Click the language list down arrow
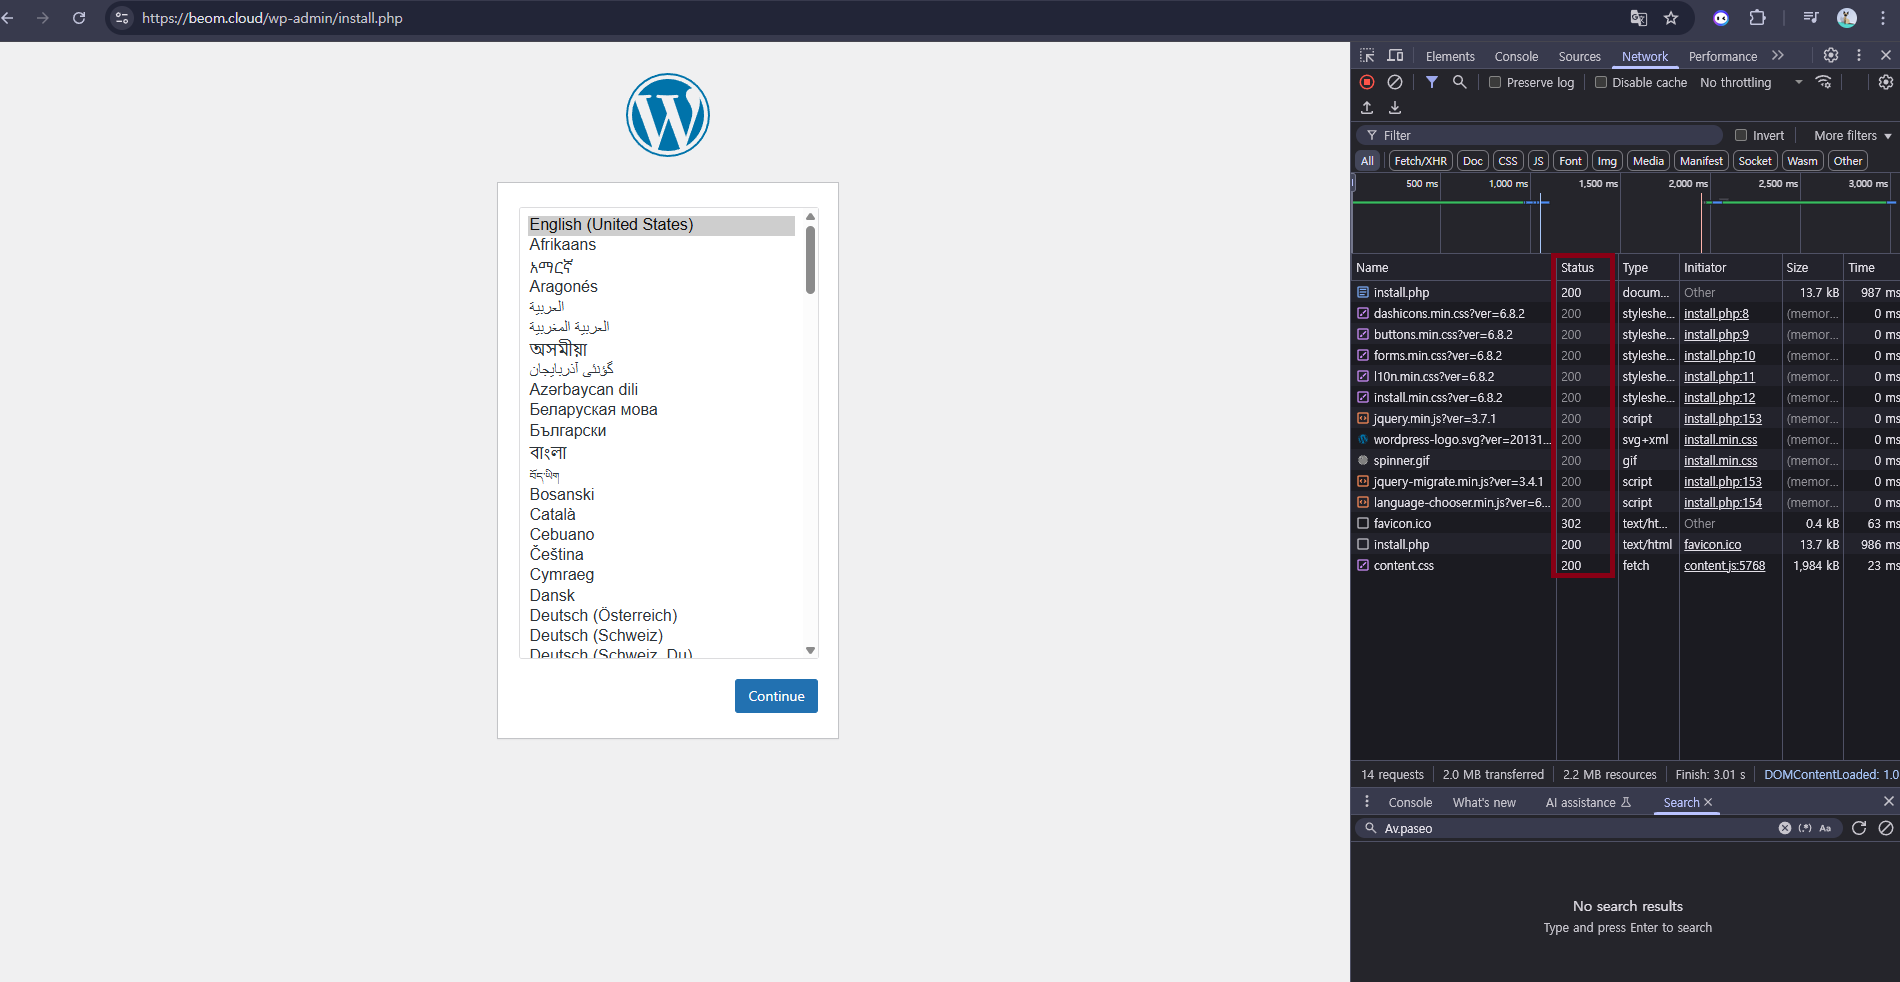1900x982 pixels. [x=811, y=651]
